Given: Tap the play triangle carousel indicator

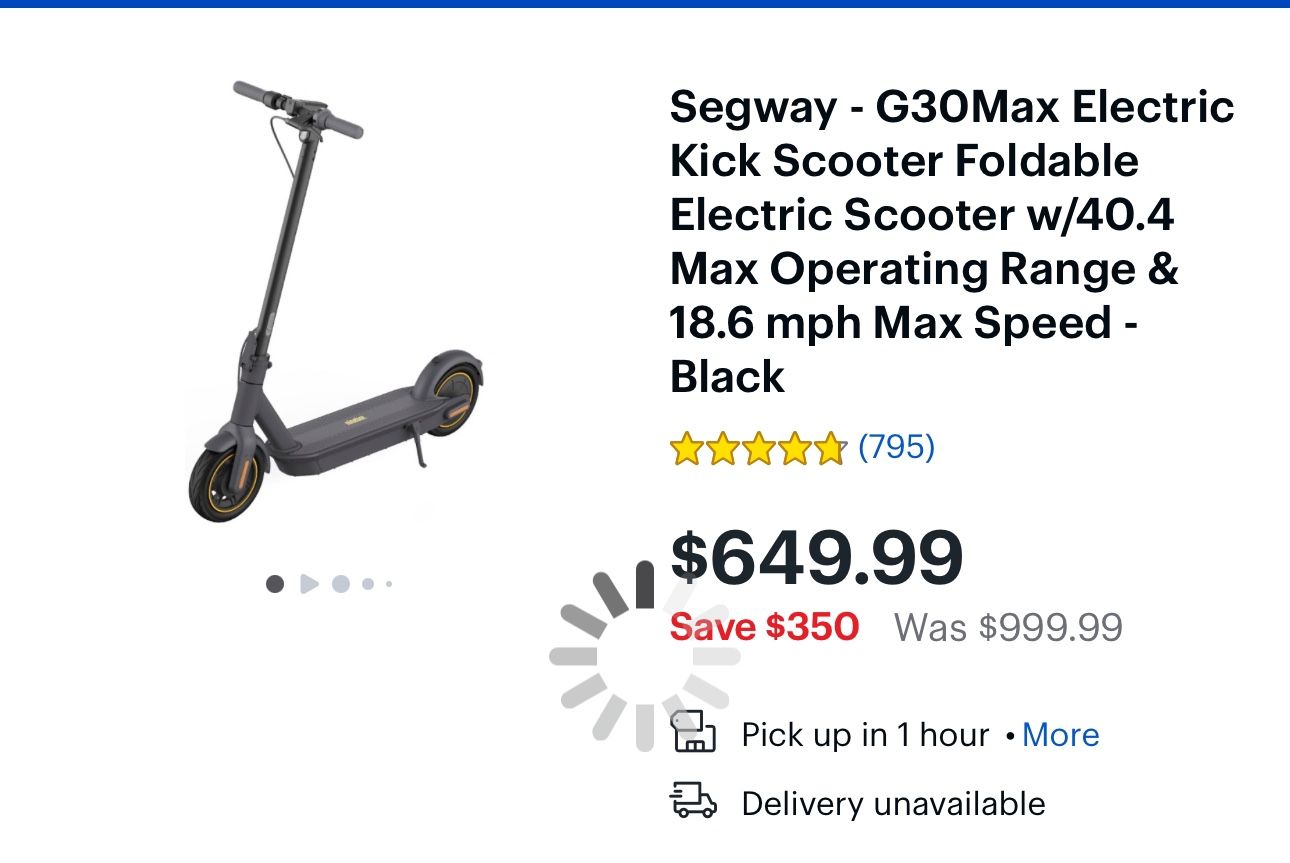Looking at the screenshot, I should coord(309,584).
